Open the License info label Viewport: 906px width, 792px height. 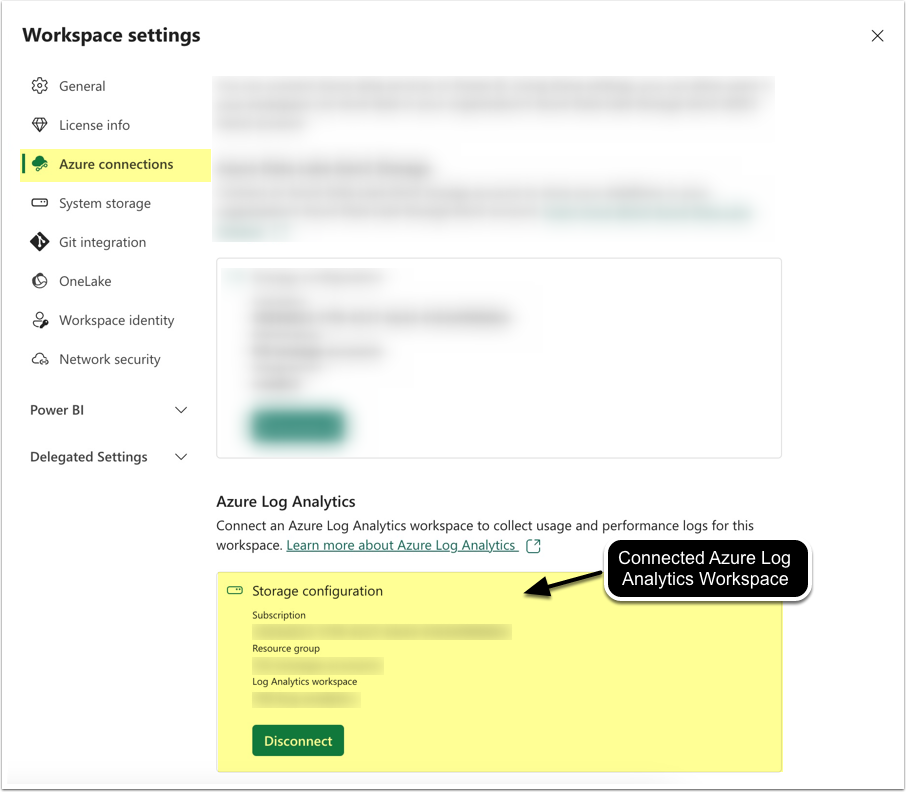pos(94,125)
